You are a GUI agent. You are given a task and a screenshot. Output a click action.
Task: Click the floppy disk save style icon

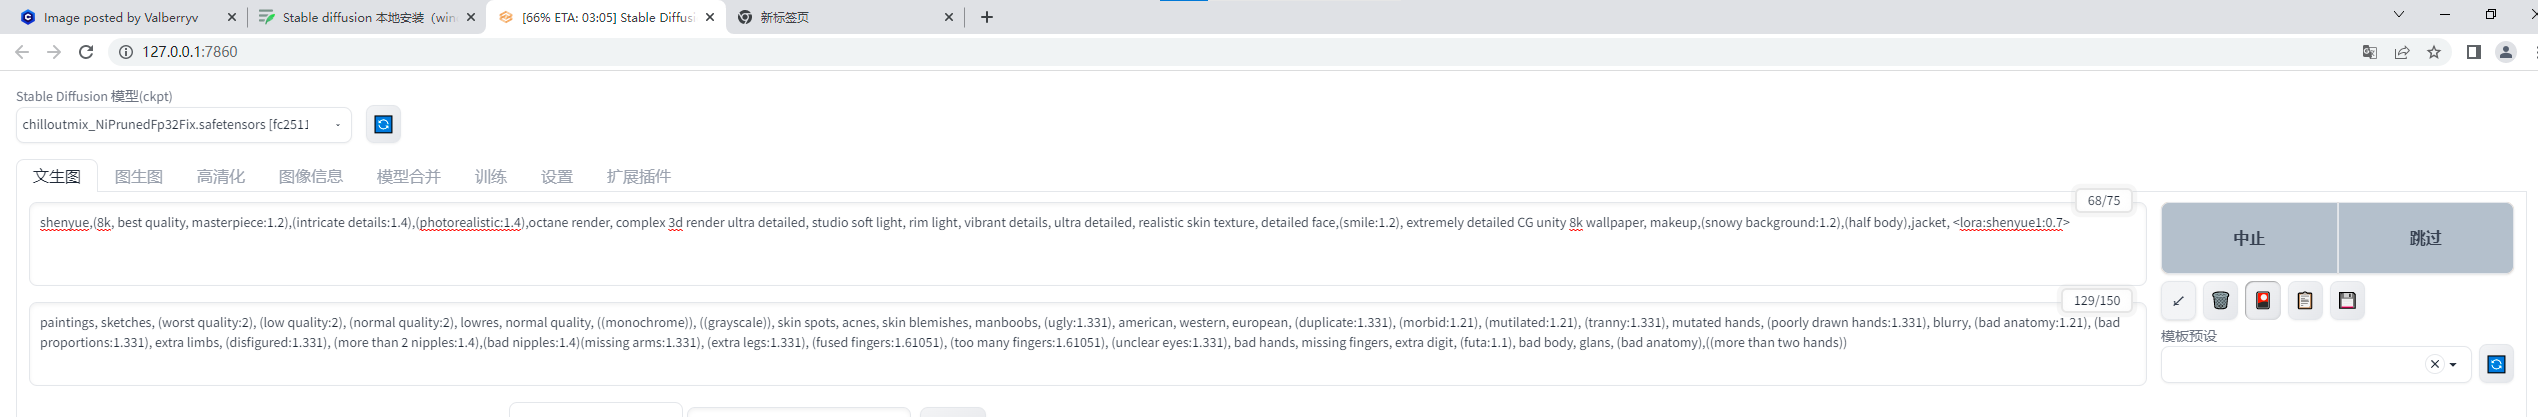click(x=2347, y=300)
